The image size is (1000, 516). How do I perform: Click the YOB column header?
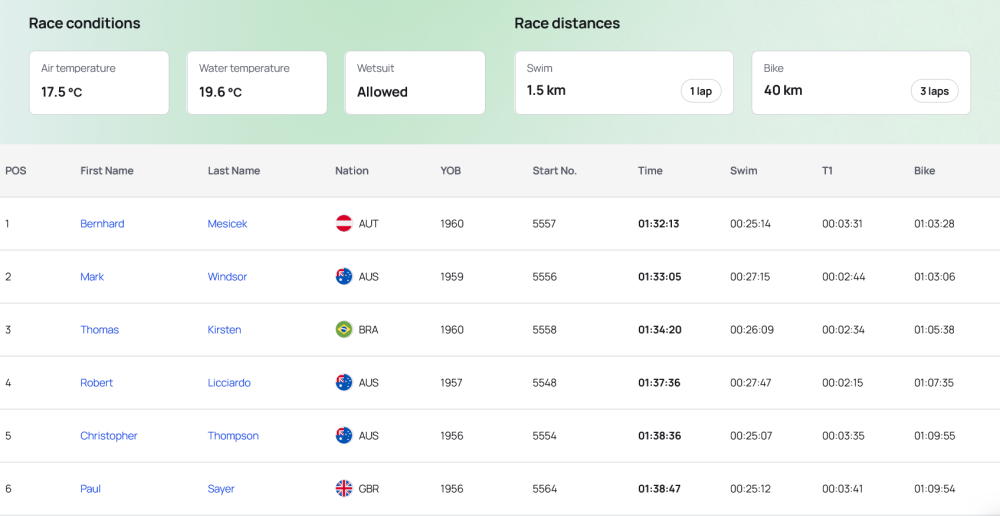click(451, 171)
